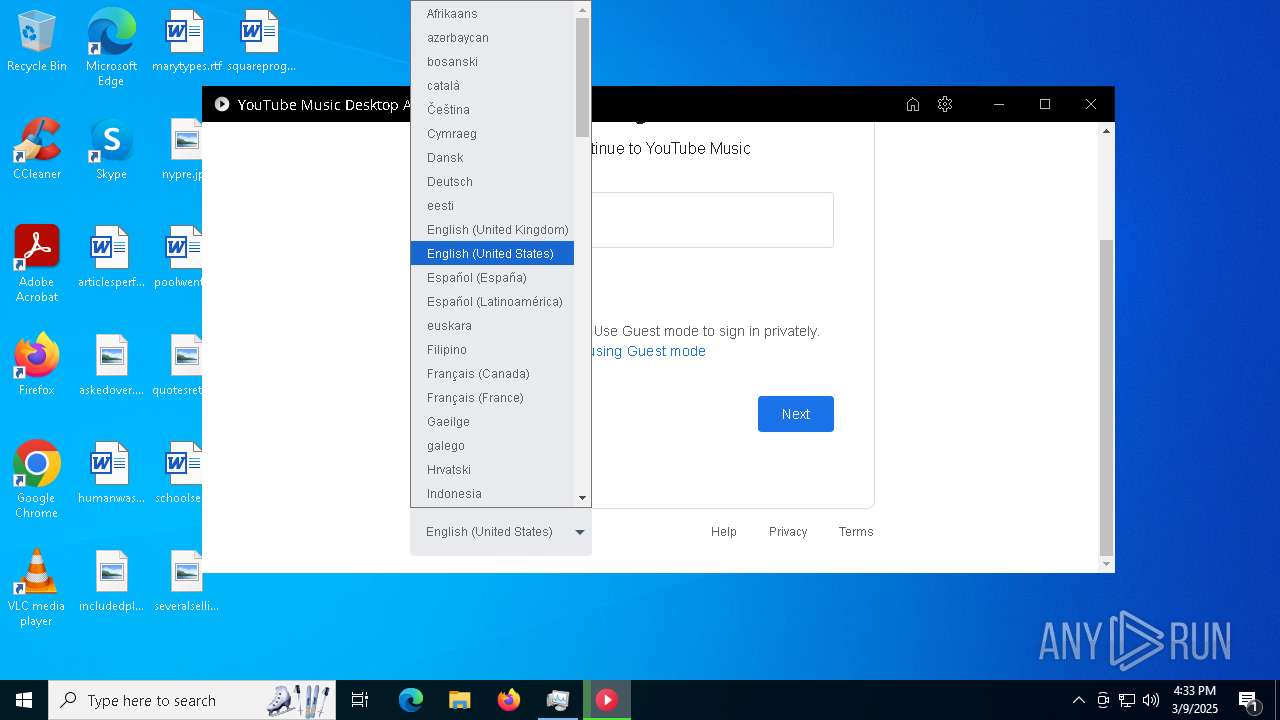
Task: Choose Español (Latinoamérica) language
Action: click(492, 302)
